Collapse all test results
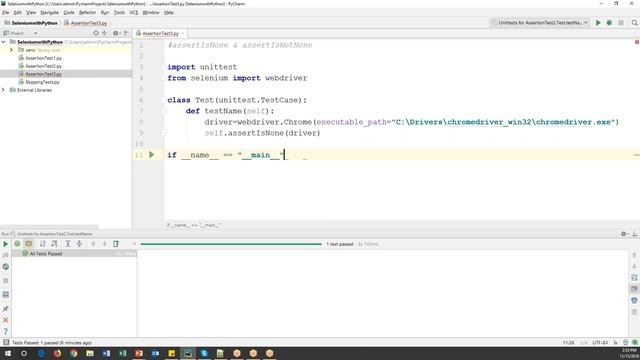Image resolution: width=640 pixels, height=360 pixels. (x=79, y=244)
